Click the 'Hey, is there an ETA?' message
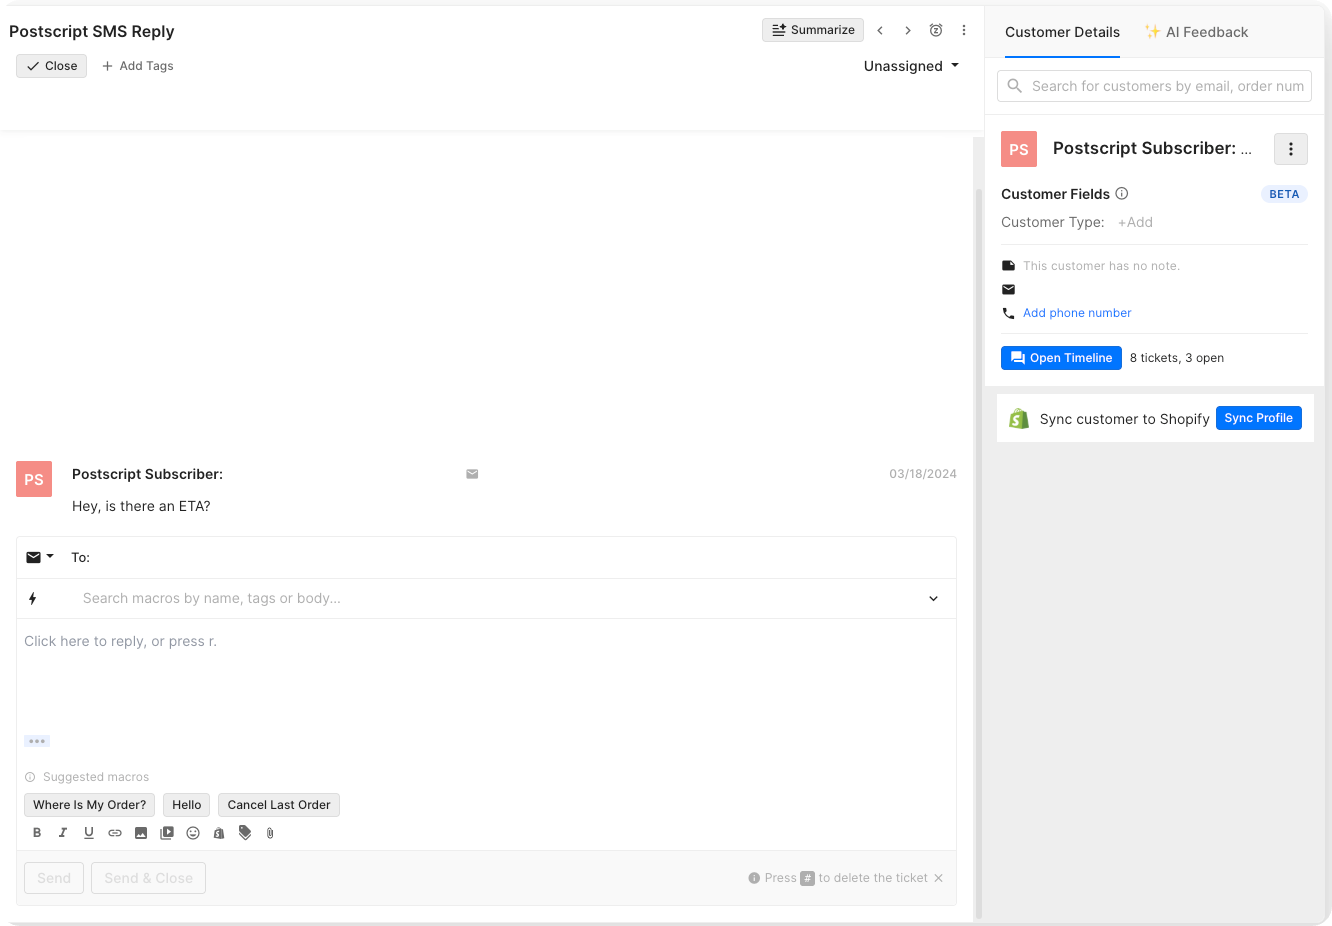 (141, 506)
